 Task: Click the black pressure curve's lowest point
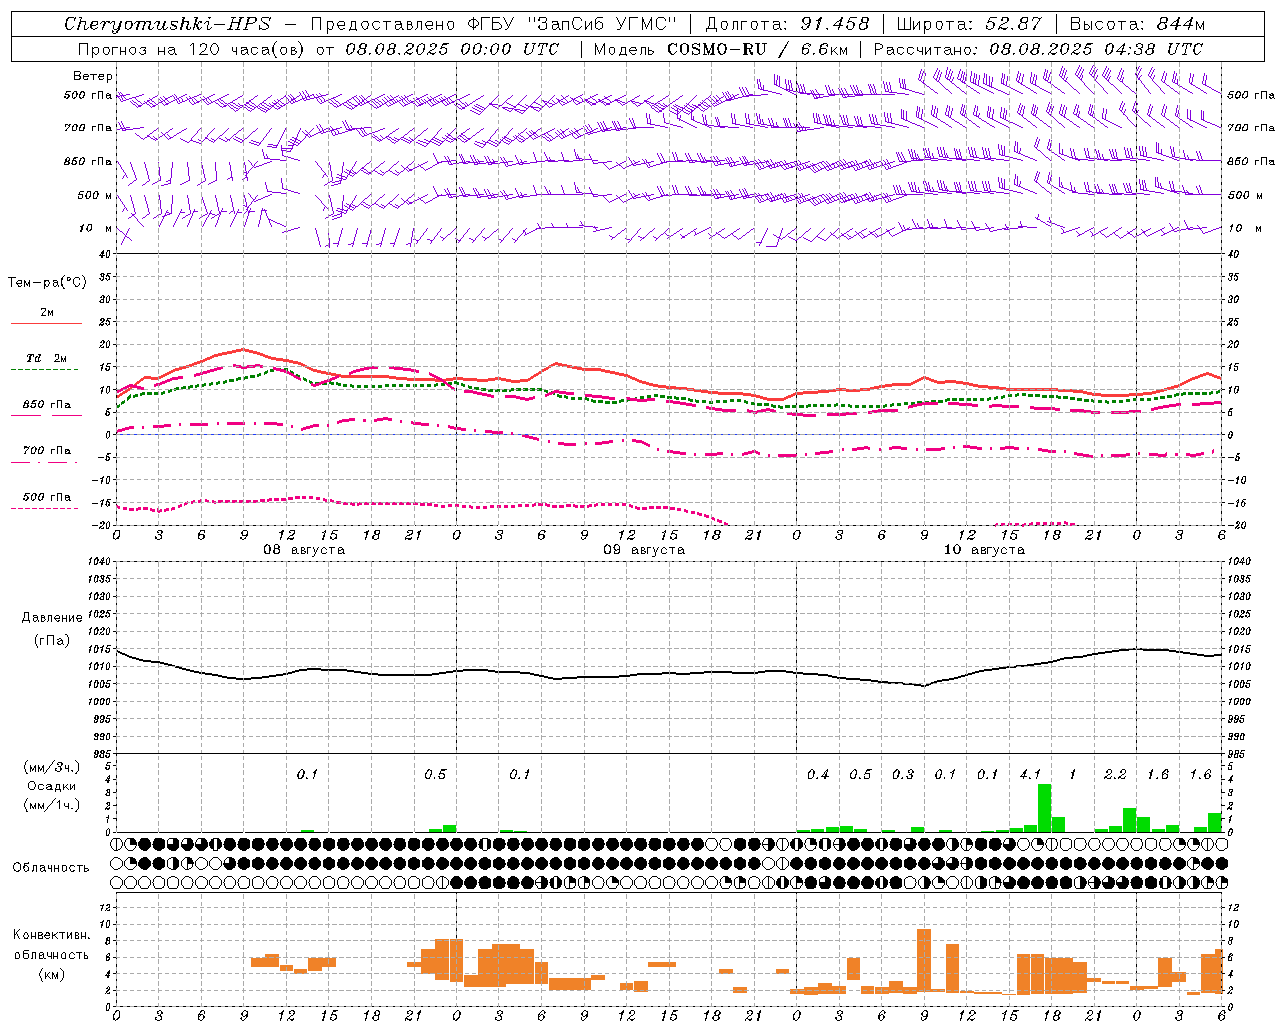coord(924,686)
